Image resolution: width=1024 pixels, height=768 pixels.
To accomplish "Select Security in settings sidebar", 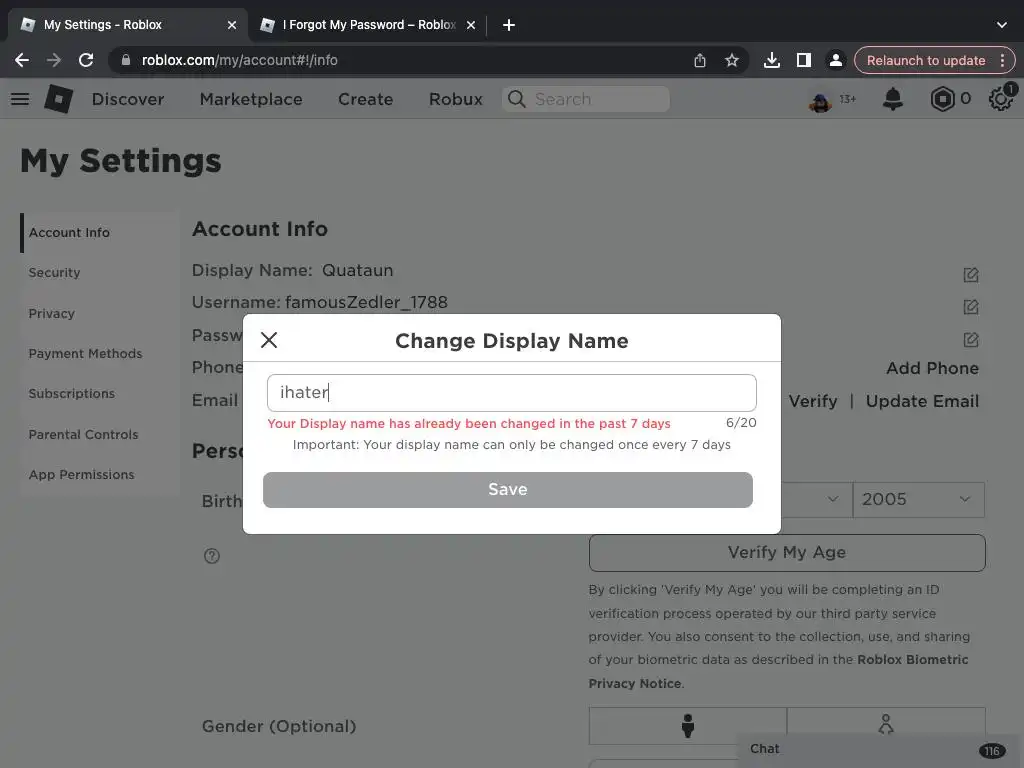I will click(54, 273).
